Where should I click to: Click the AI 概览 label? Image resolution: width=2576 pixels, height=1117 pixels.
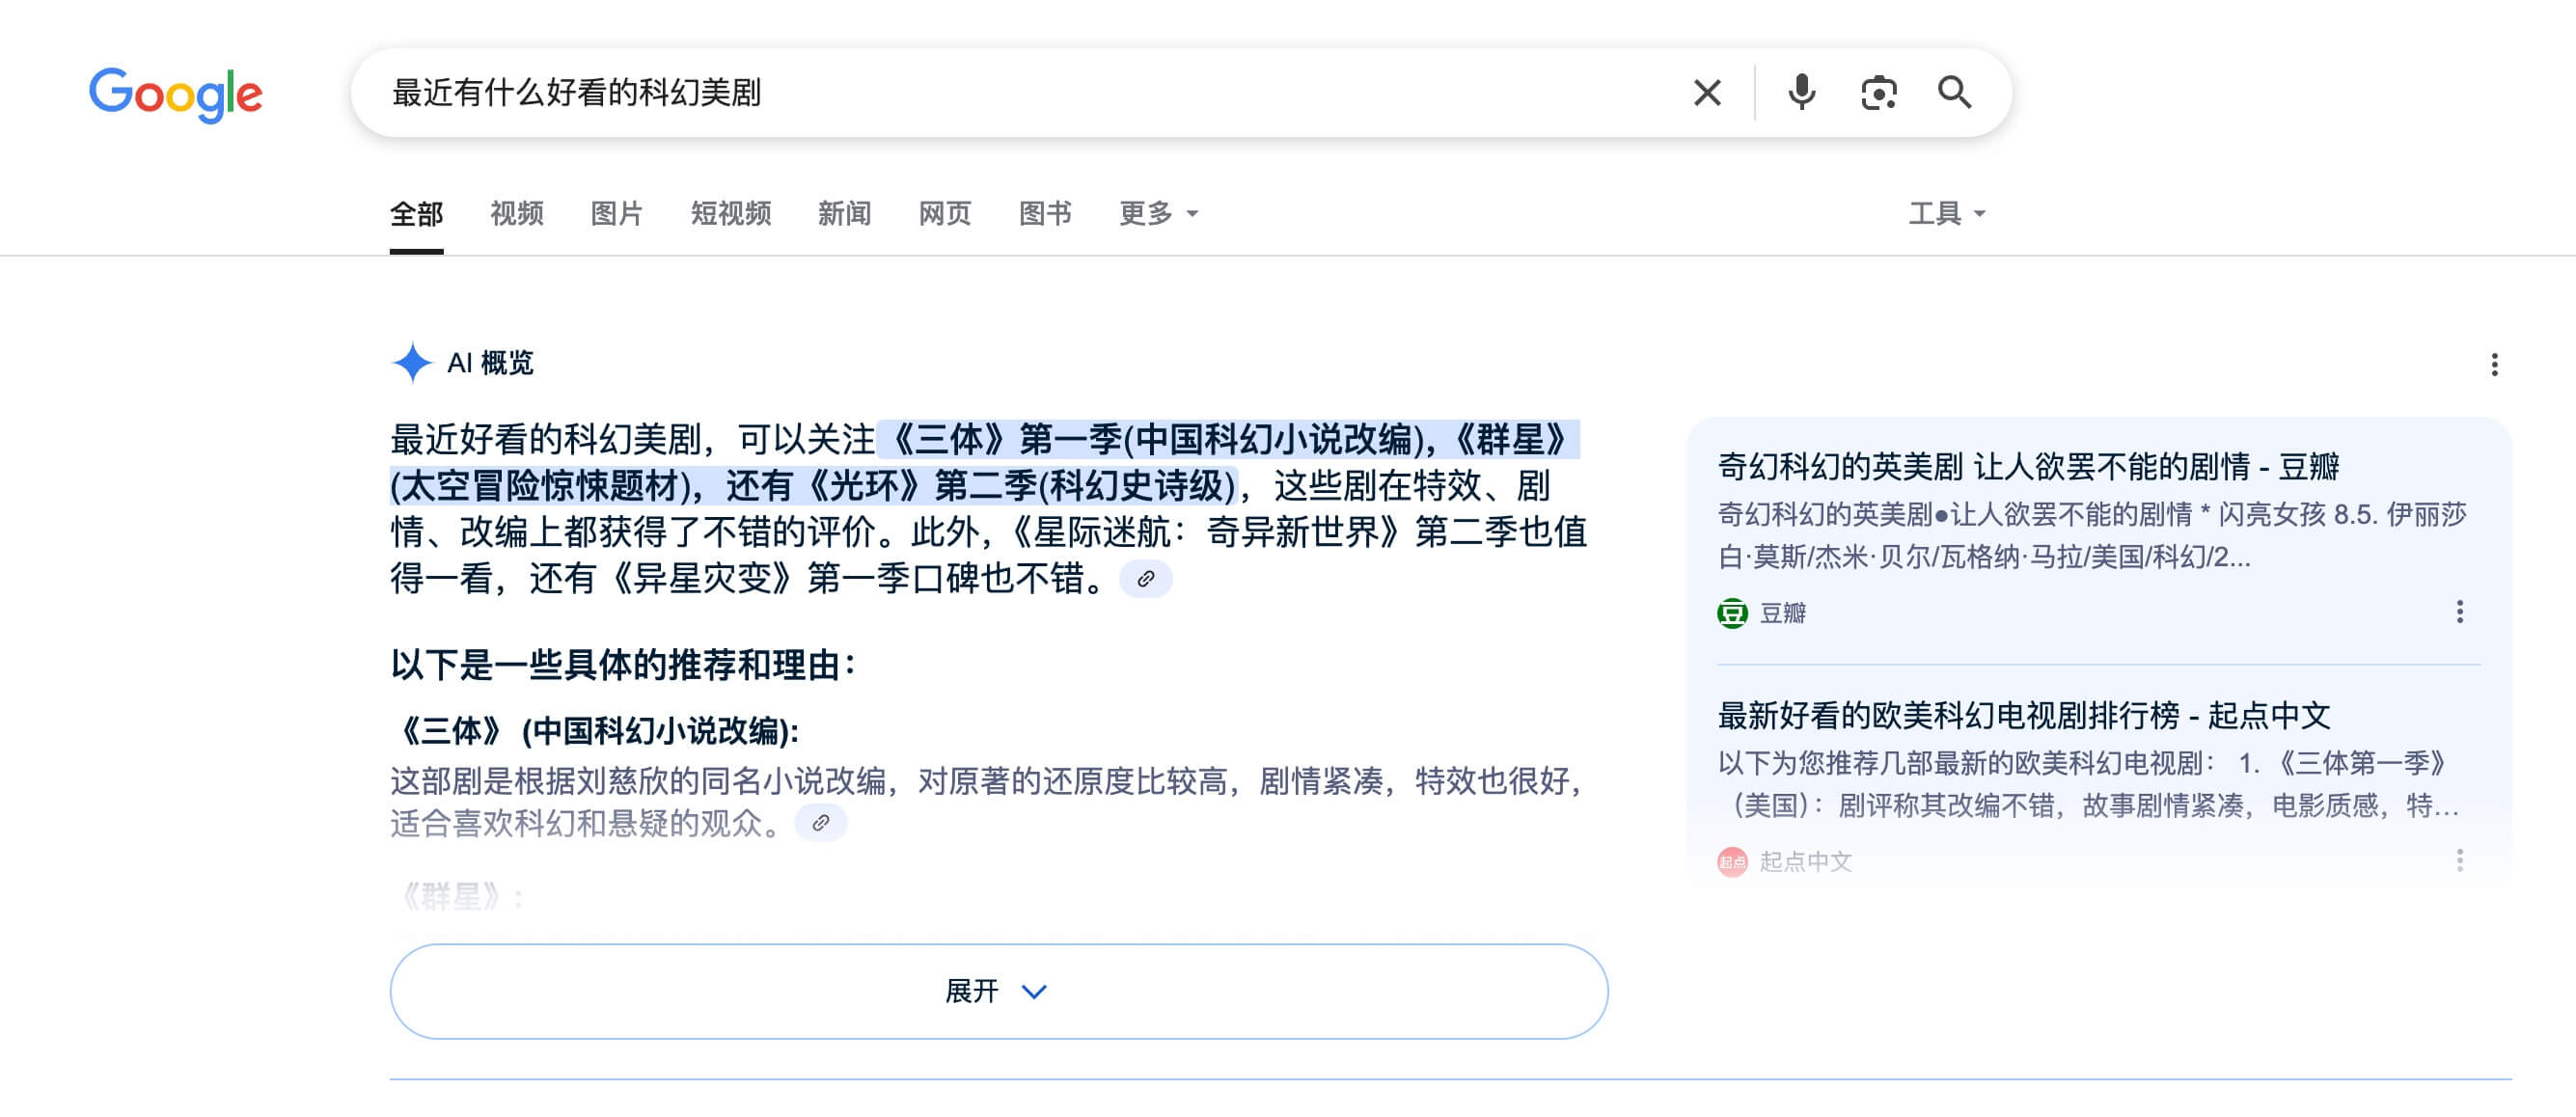tap(490, 363)
